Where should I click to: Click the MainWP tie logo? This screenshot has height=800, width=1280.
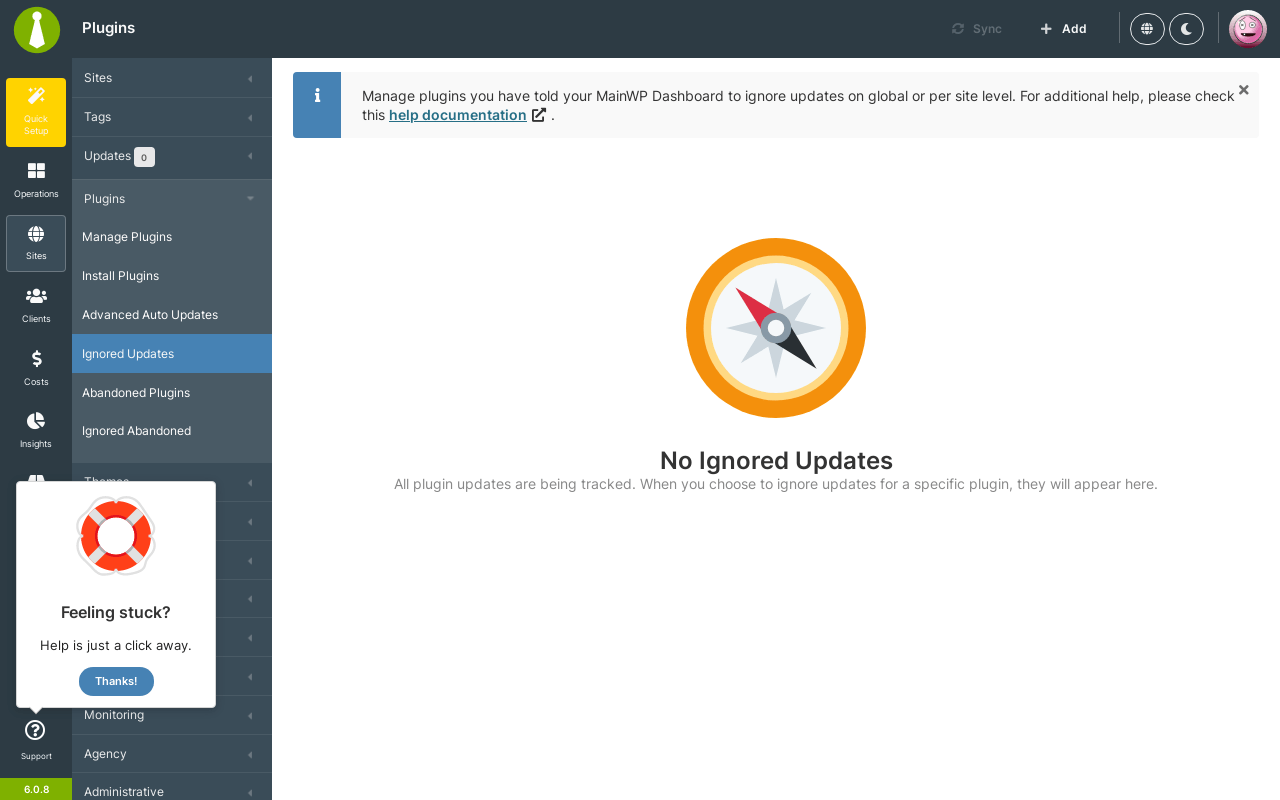37,30
